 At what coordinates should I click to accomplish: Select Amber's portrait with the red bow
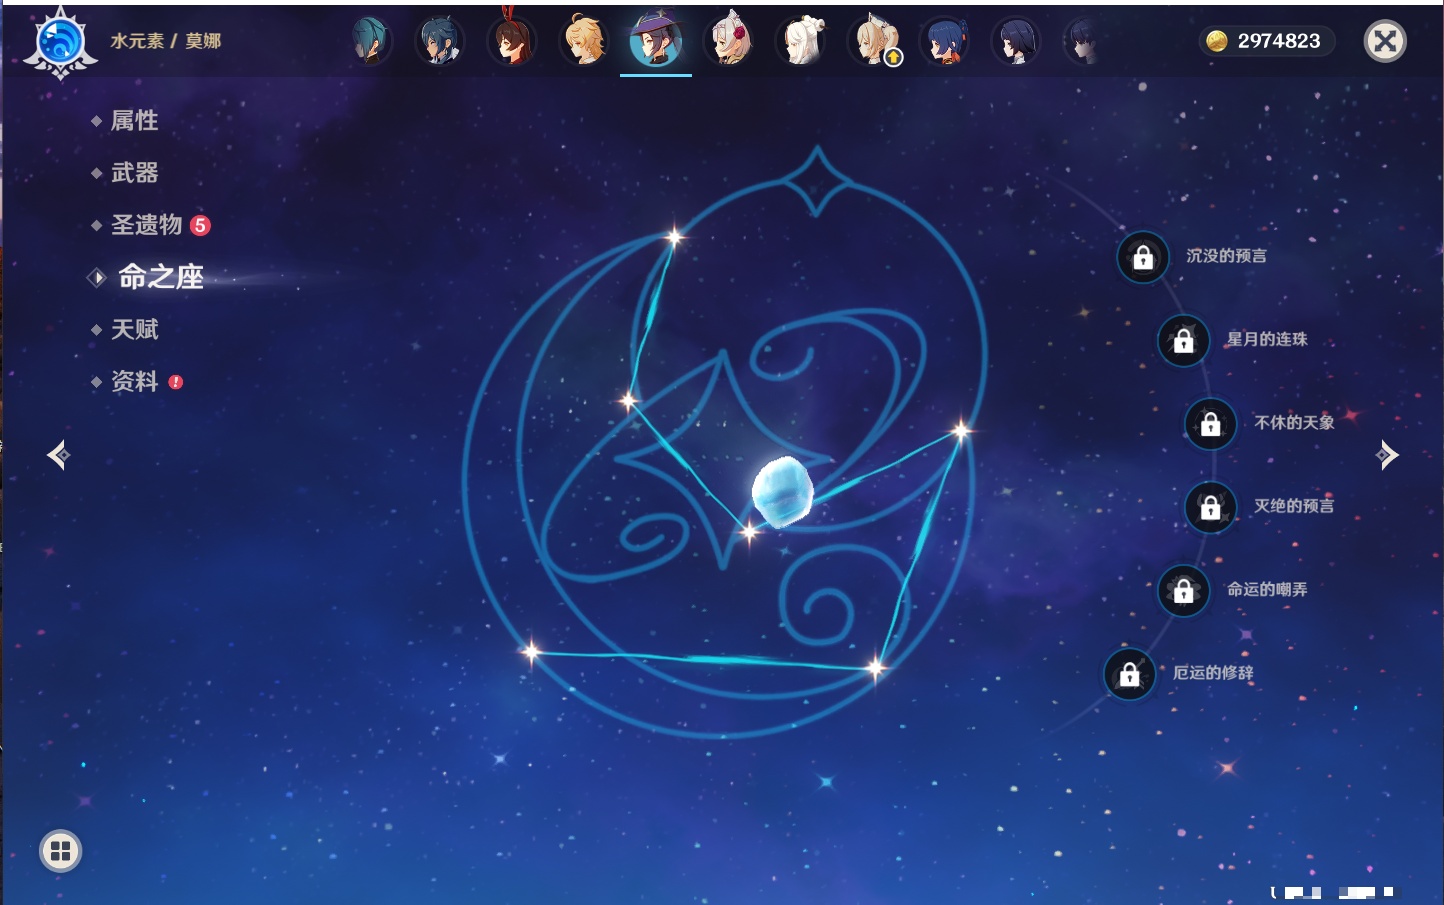pos(512,40)
